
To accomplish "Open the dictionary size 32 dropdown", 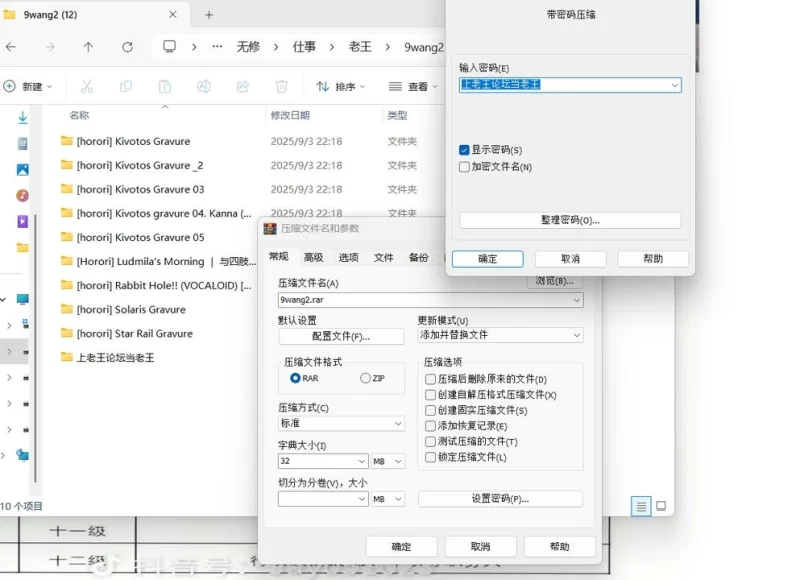I will tap(361, 461).
